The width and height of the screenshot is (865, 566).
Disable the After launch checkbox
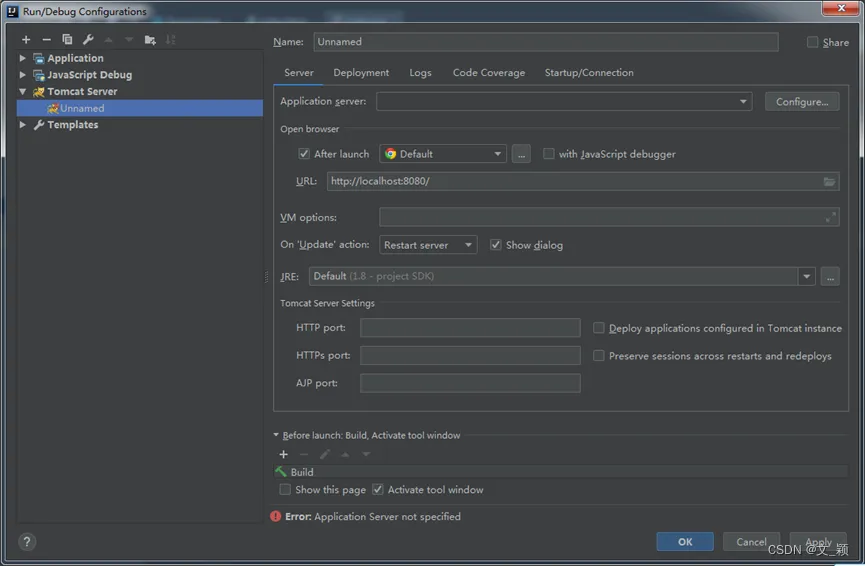point(304,154)
